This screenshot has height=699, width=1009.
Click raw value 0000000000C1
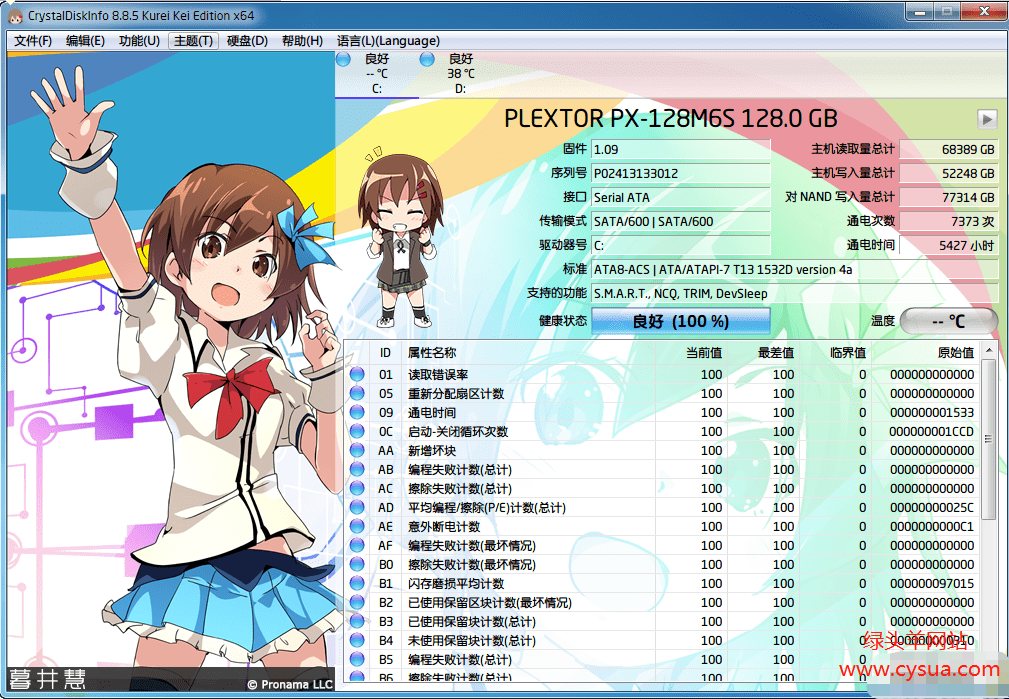(x=932, y=527)
